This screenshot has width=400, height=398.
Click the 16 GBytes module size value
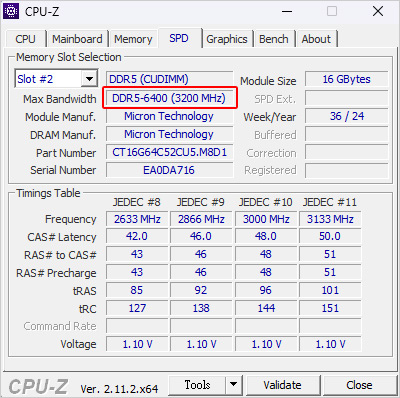coord(347,79)
